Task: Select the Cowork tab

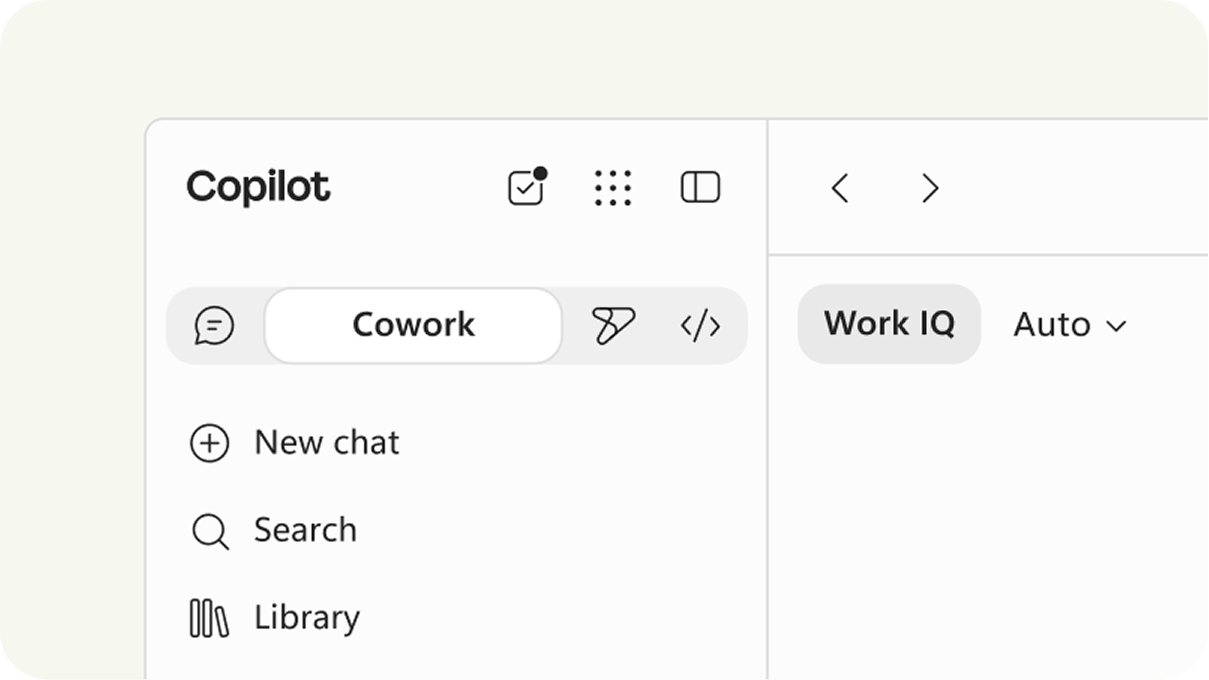Action: (x=413, y=326)
